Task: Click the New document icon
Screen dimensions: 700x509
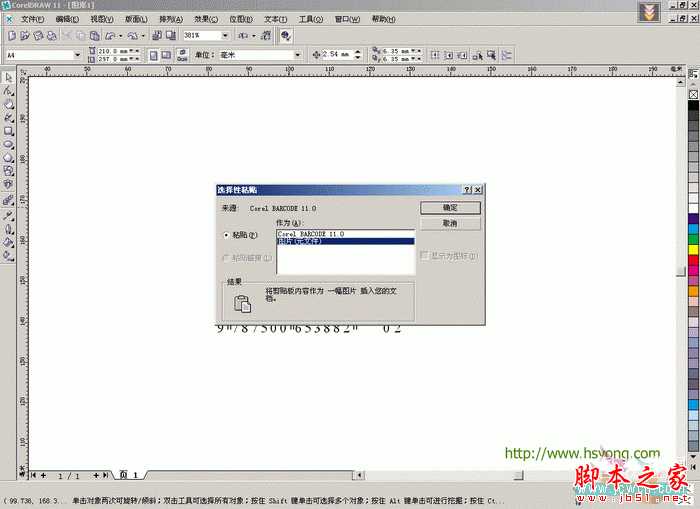Action: point(12,35)
